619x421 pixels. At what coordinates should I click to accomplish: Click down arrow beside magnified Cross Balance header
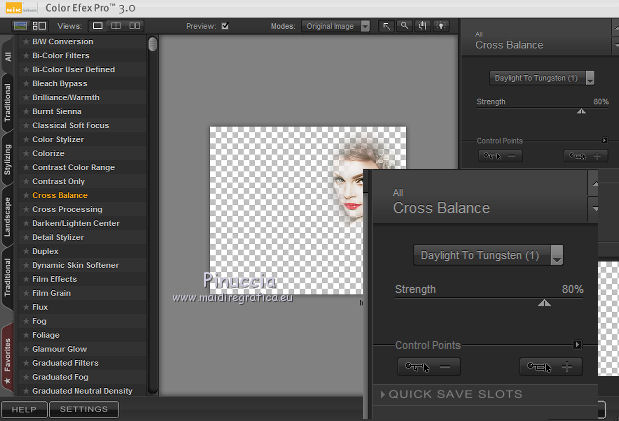595,209
